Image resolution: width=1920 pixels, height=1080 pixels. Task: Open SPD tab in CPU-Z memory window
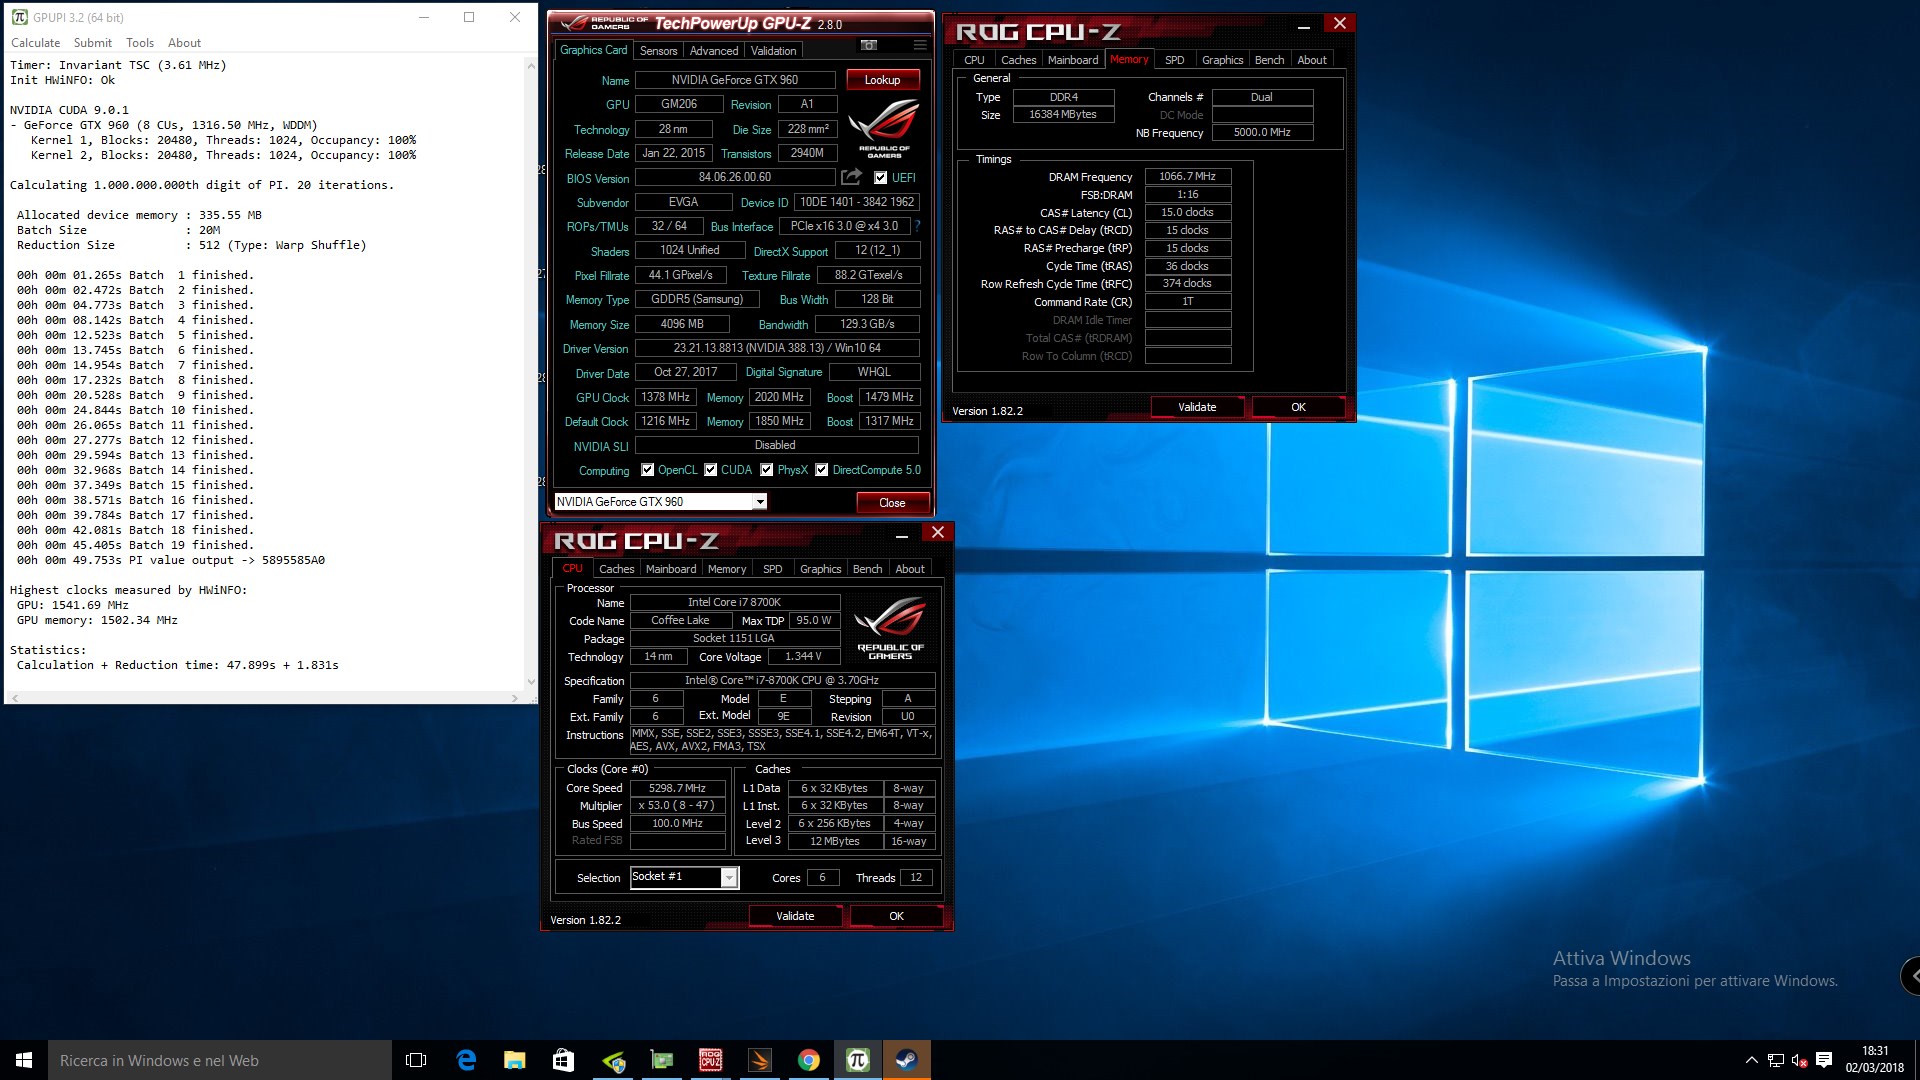tap(1174, 60)
